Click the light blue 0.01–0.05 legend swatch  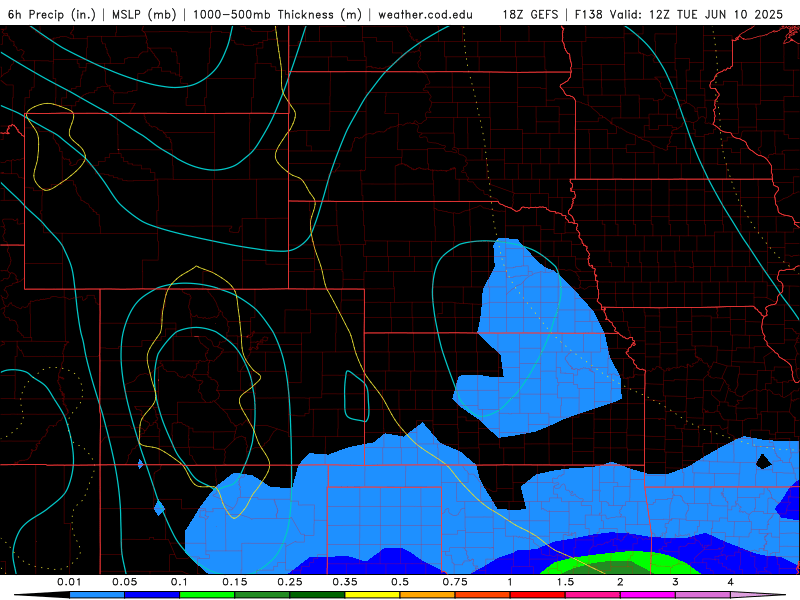tap(96, 595)
